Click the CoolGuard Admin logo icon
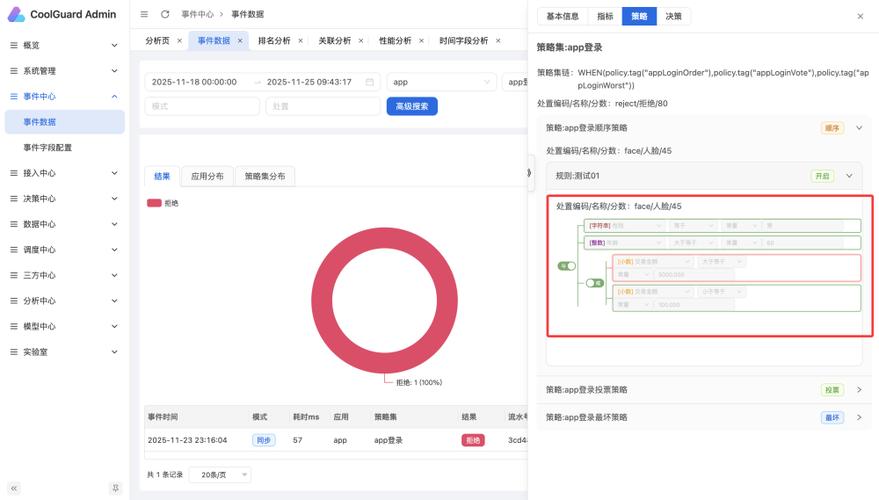 [16, 14]
